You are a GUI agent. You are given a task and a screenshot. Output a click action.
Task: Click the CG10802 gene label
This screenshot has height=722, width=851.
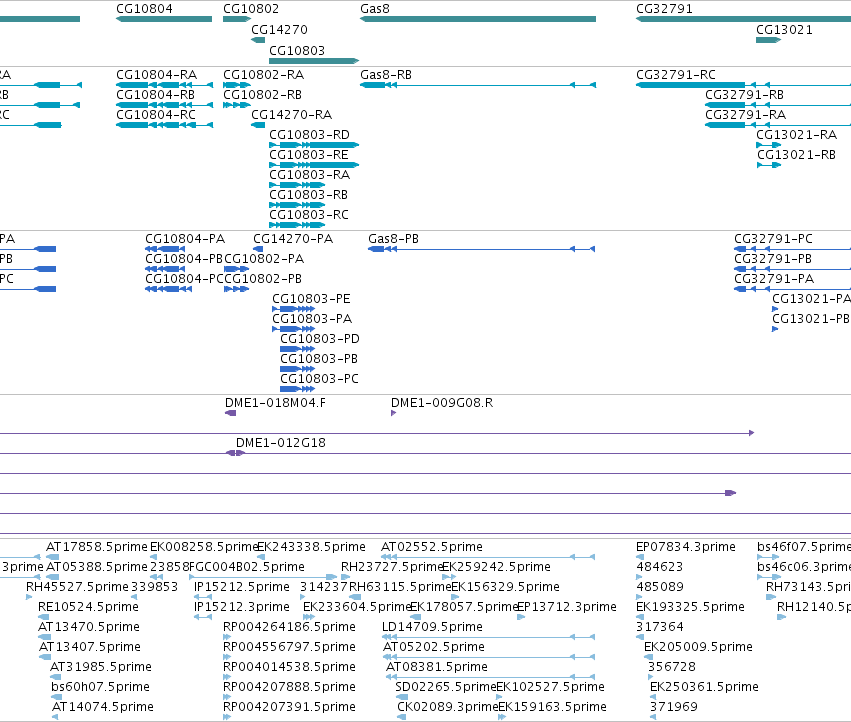point(251,9)
